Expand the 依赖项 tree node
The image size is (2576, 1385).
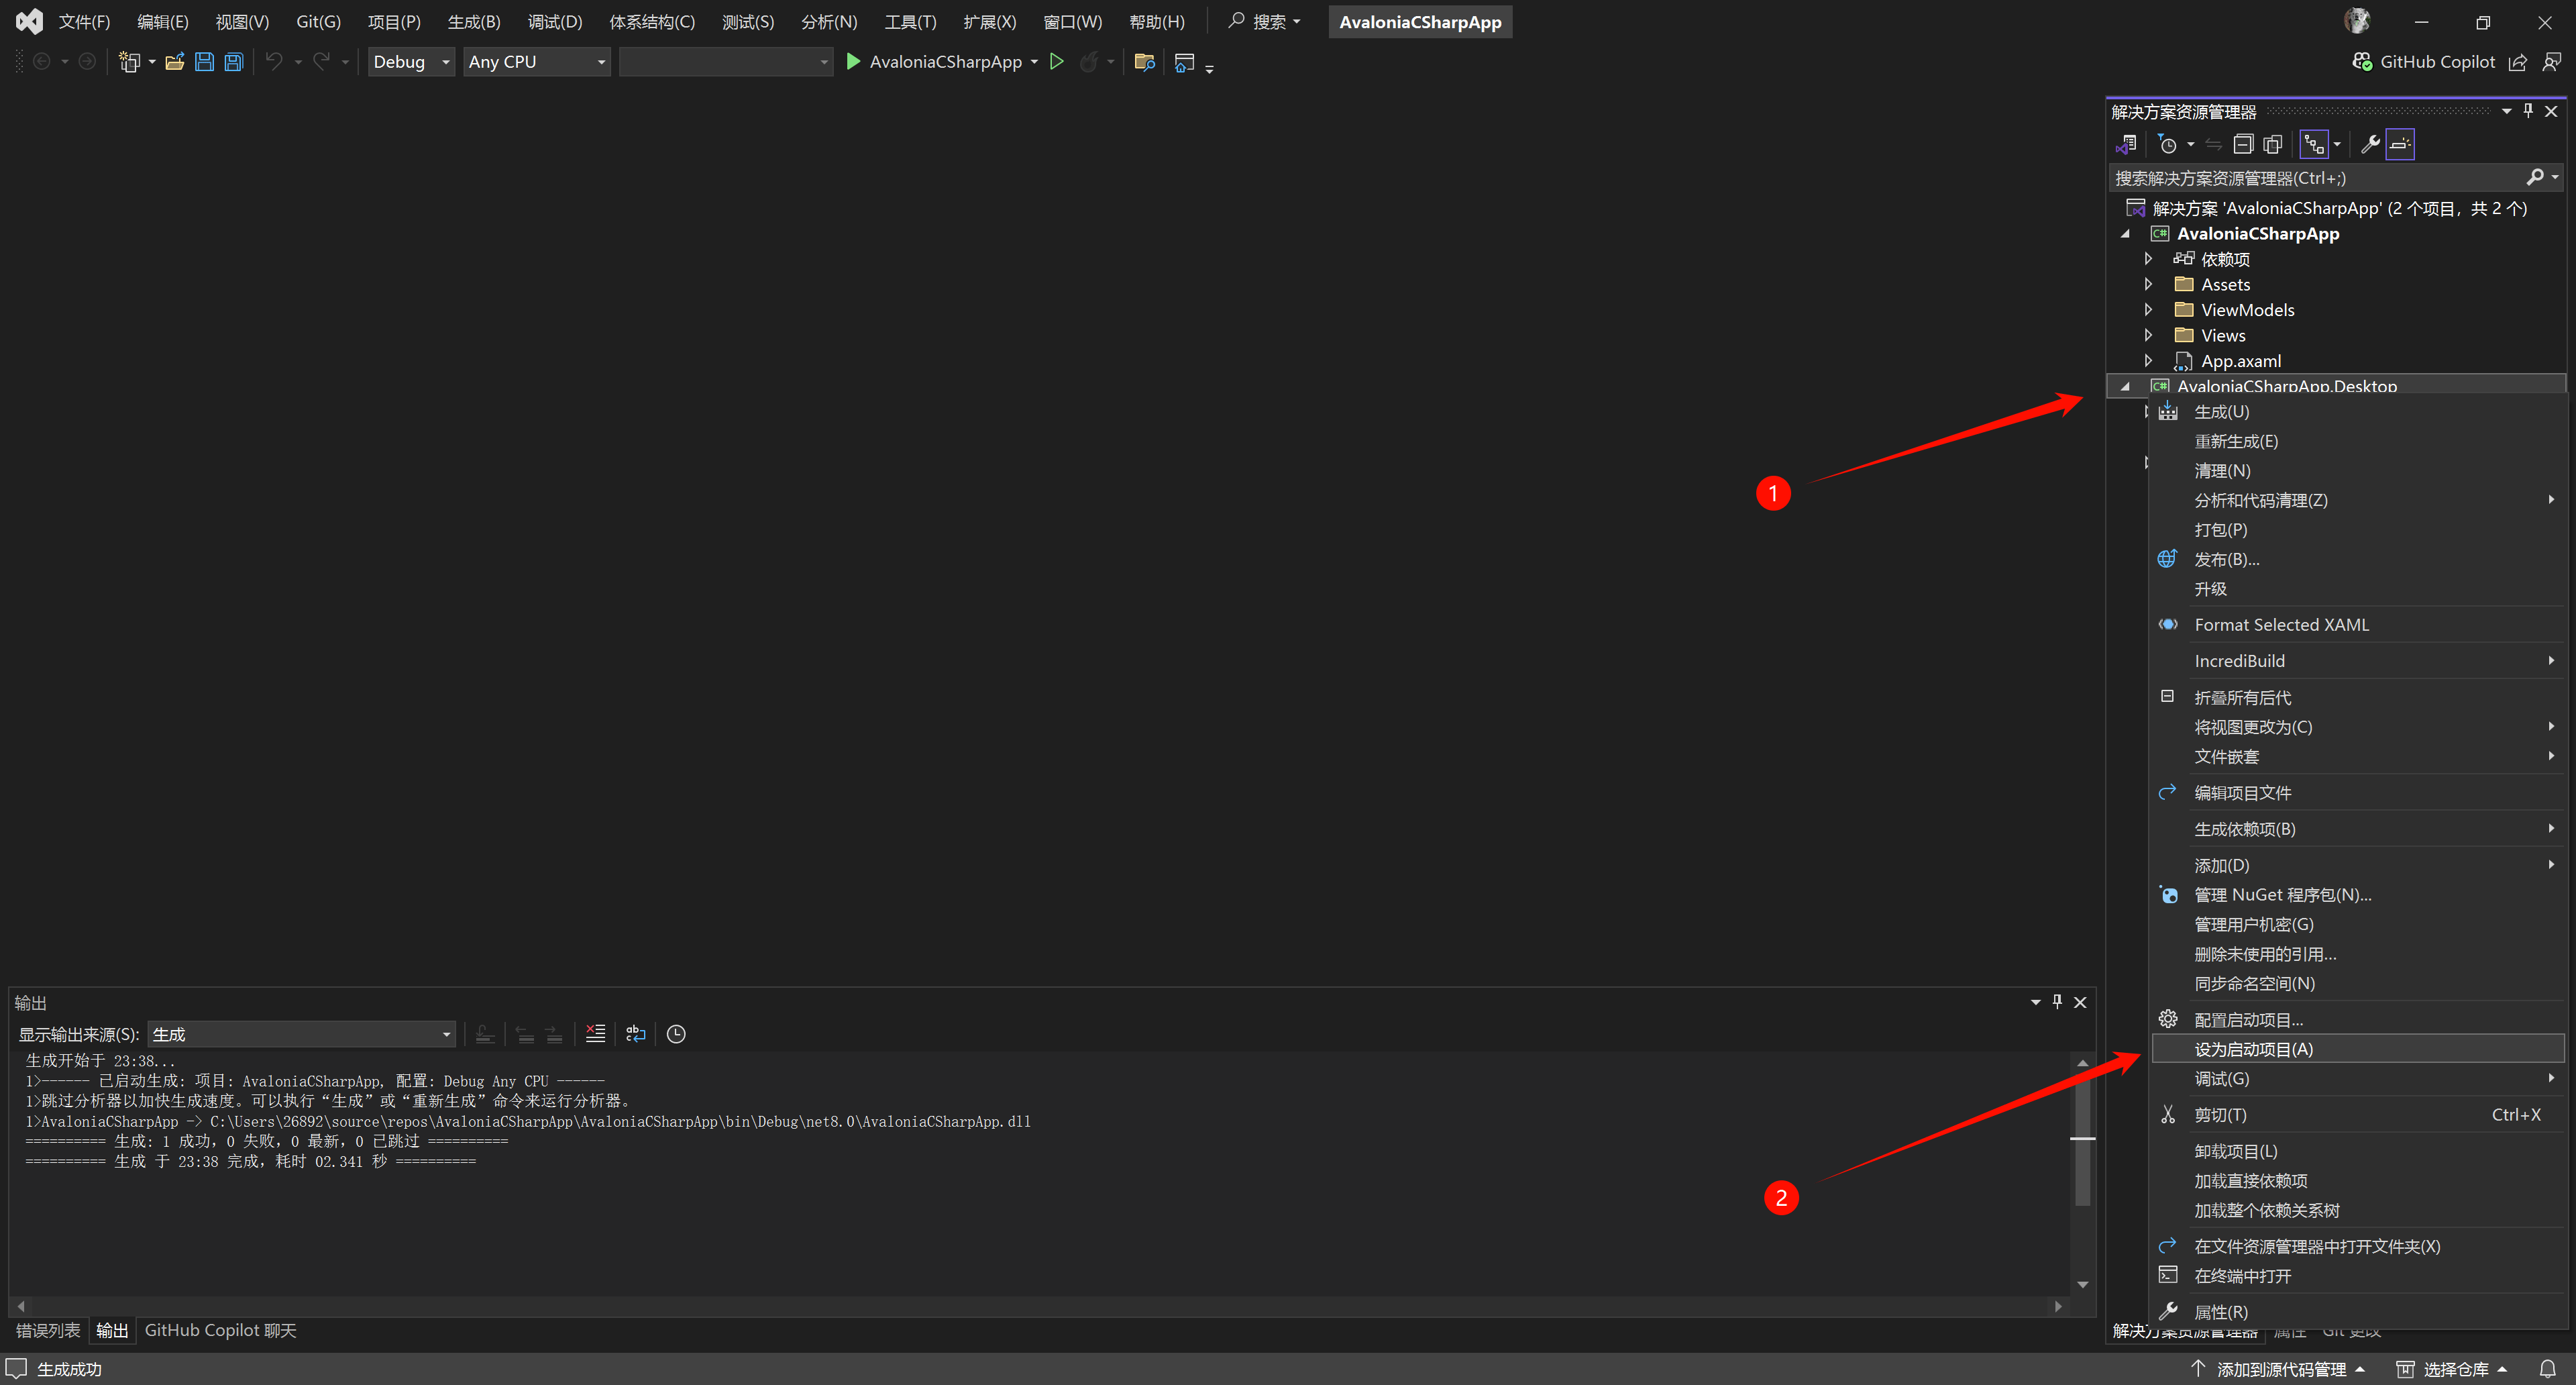pyautogui.click(x=2148, y=259)
